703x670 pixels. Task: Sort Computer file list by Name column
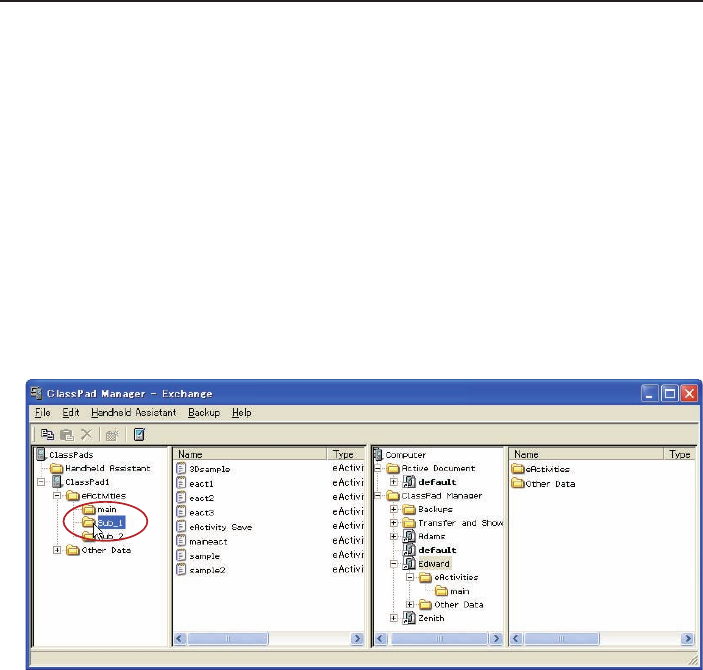click(586, 454)
